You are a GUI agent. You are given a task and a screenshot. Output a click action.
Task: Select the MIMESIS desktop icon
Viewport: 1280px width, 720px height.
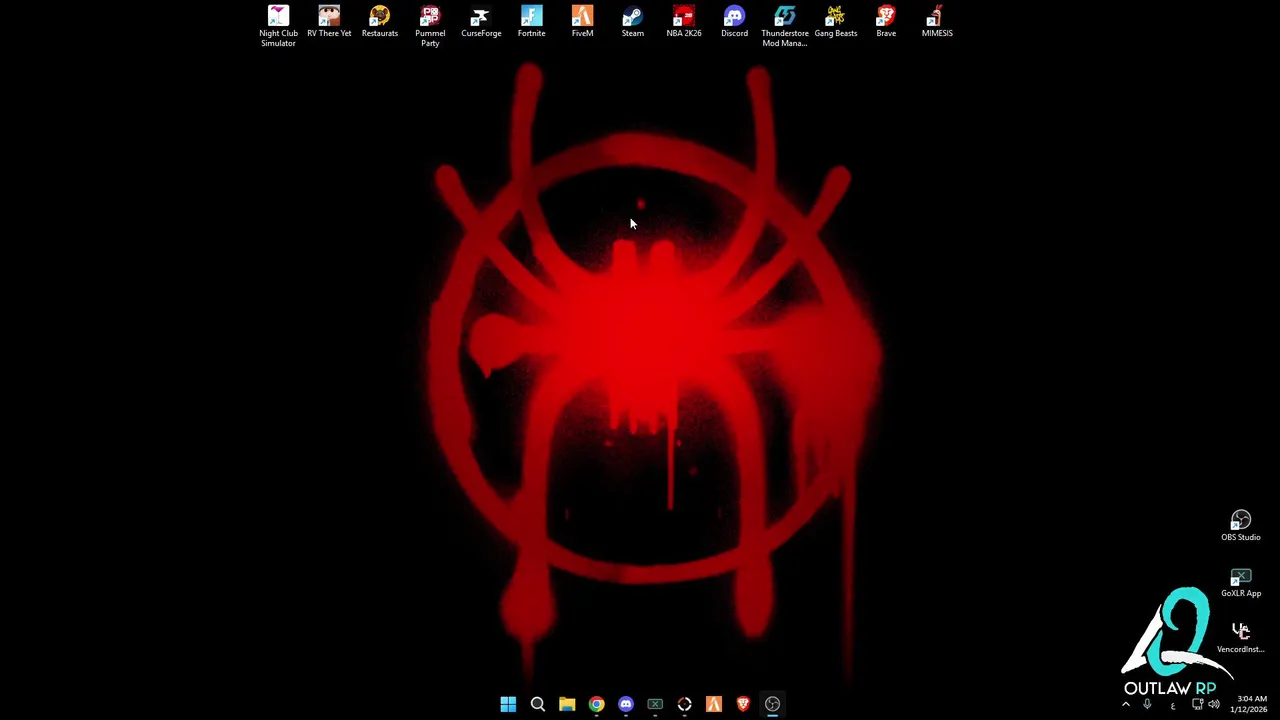(x=937, y=22)
